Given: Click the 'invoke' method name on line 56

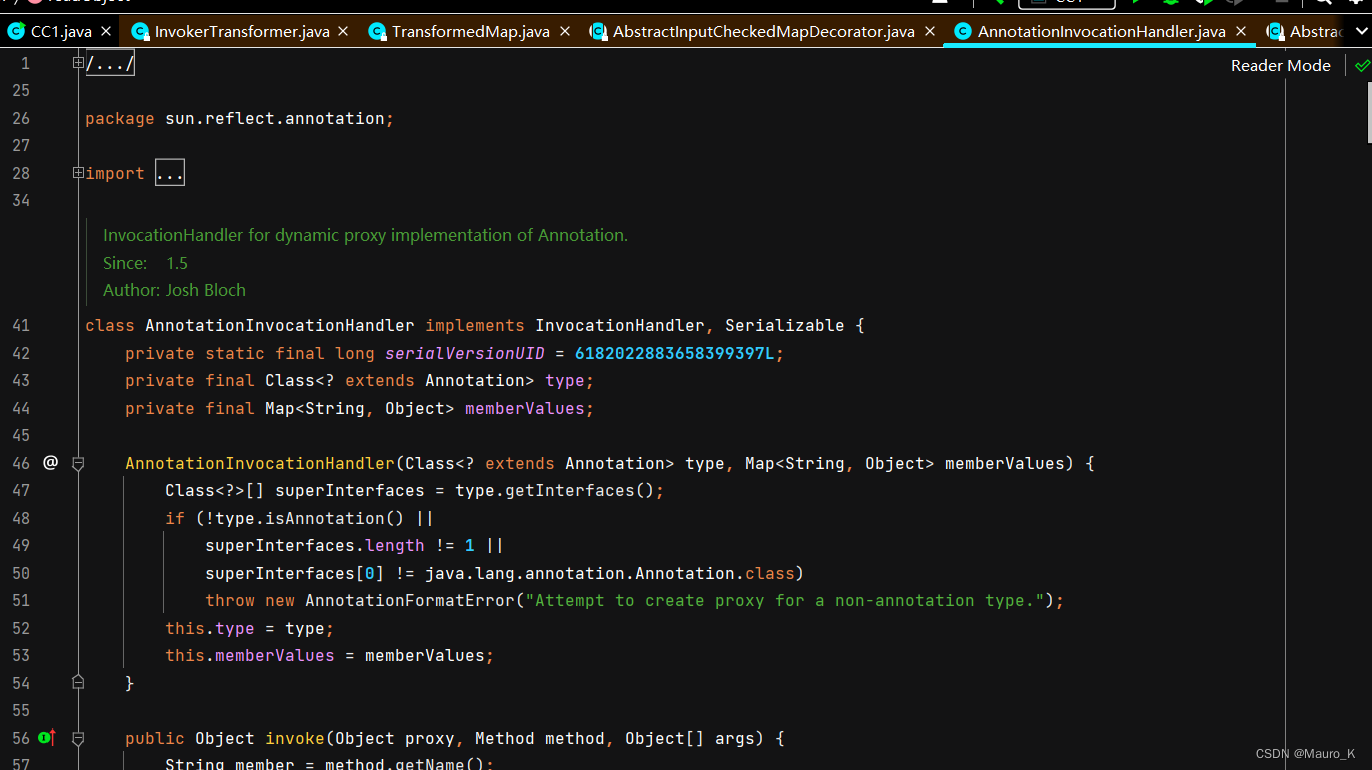Looking at the screenshot, I should (x=295, y=738).
